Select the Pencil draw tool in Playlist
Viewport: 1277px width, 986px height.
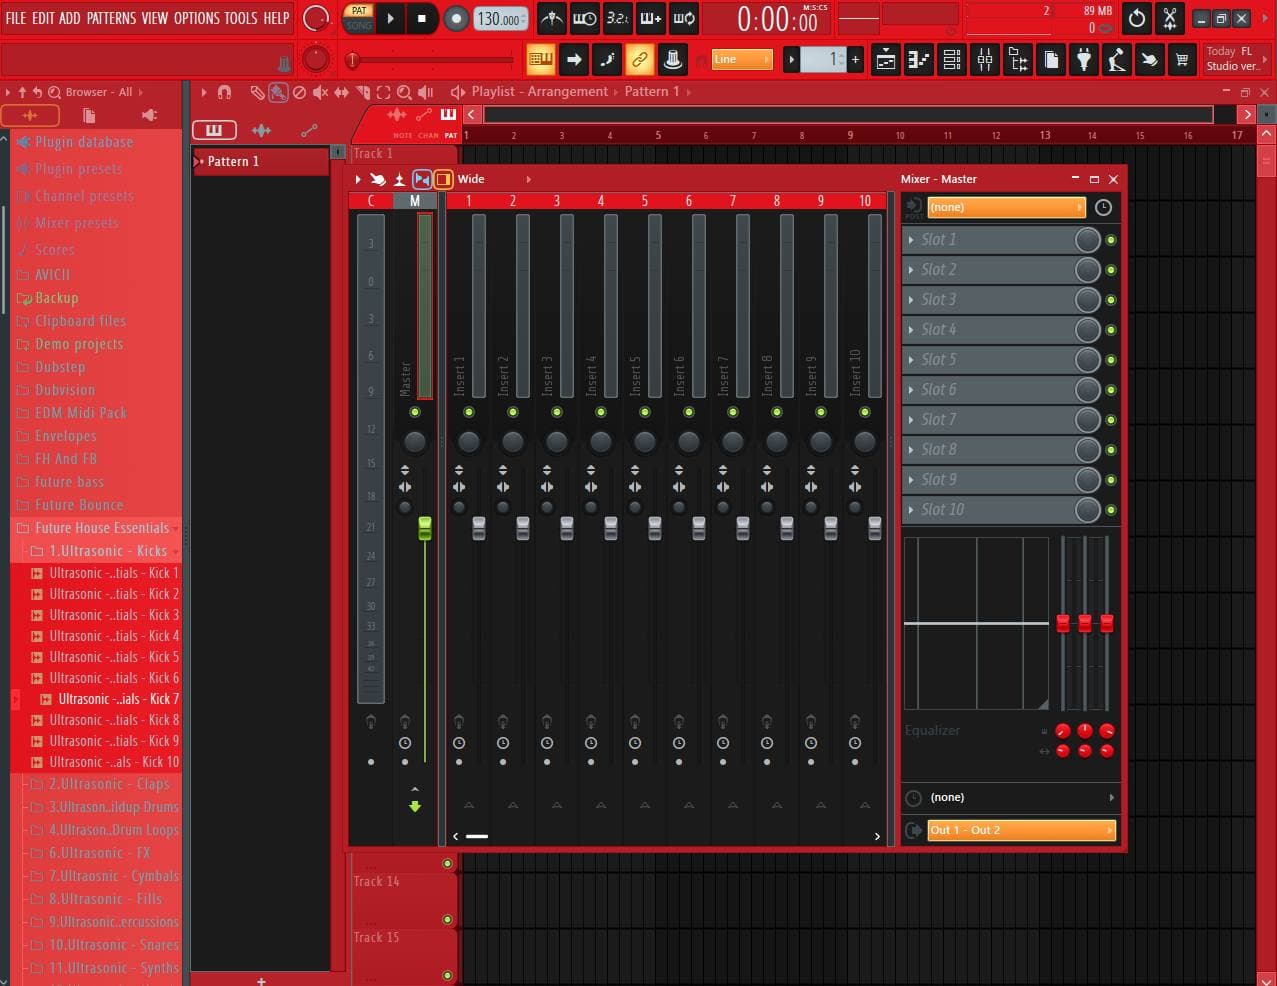coord(257,92)
